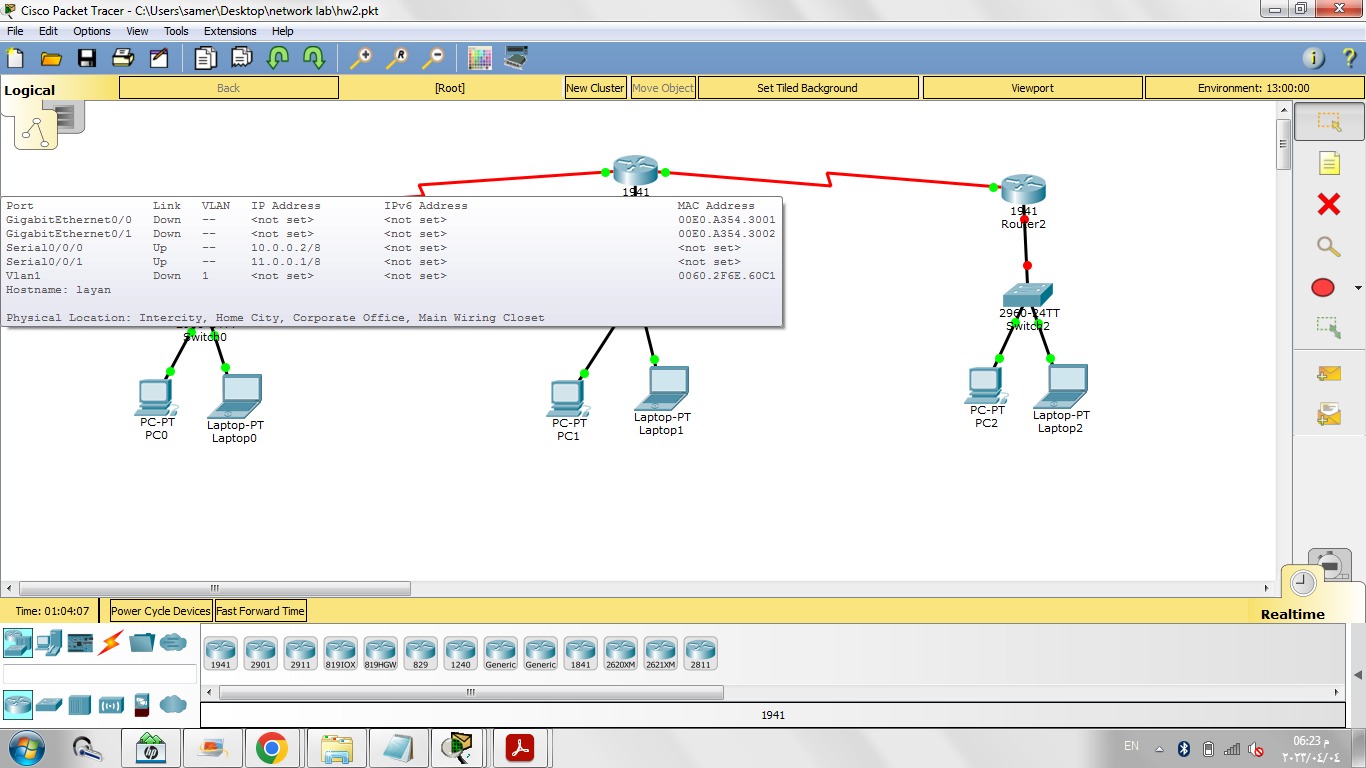Screen dimensions: 1366x768
Task: Undo the last action with the green arrow
Action: click(x=277, y=58)
